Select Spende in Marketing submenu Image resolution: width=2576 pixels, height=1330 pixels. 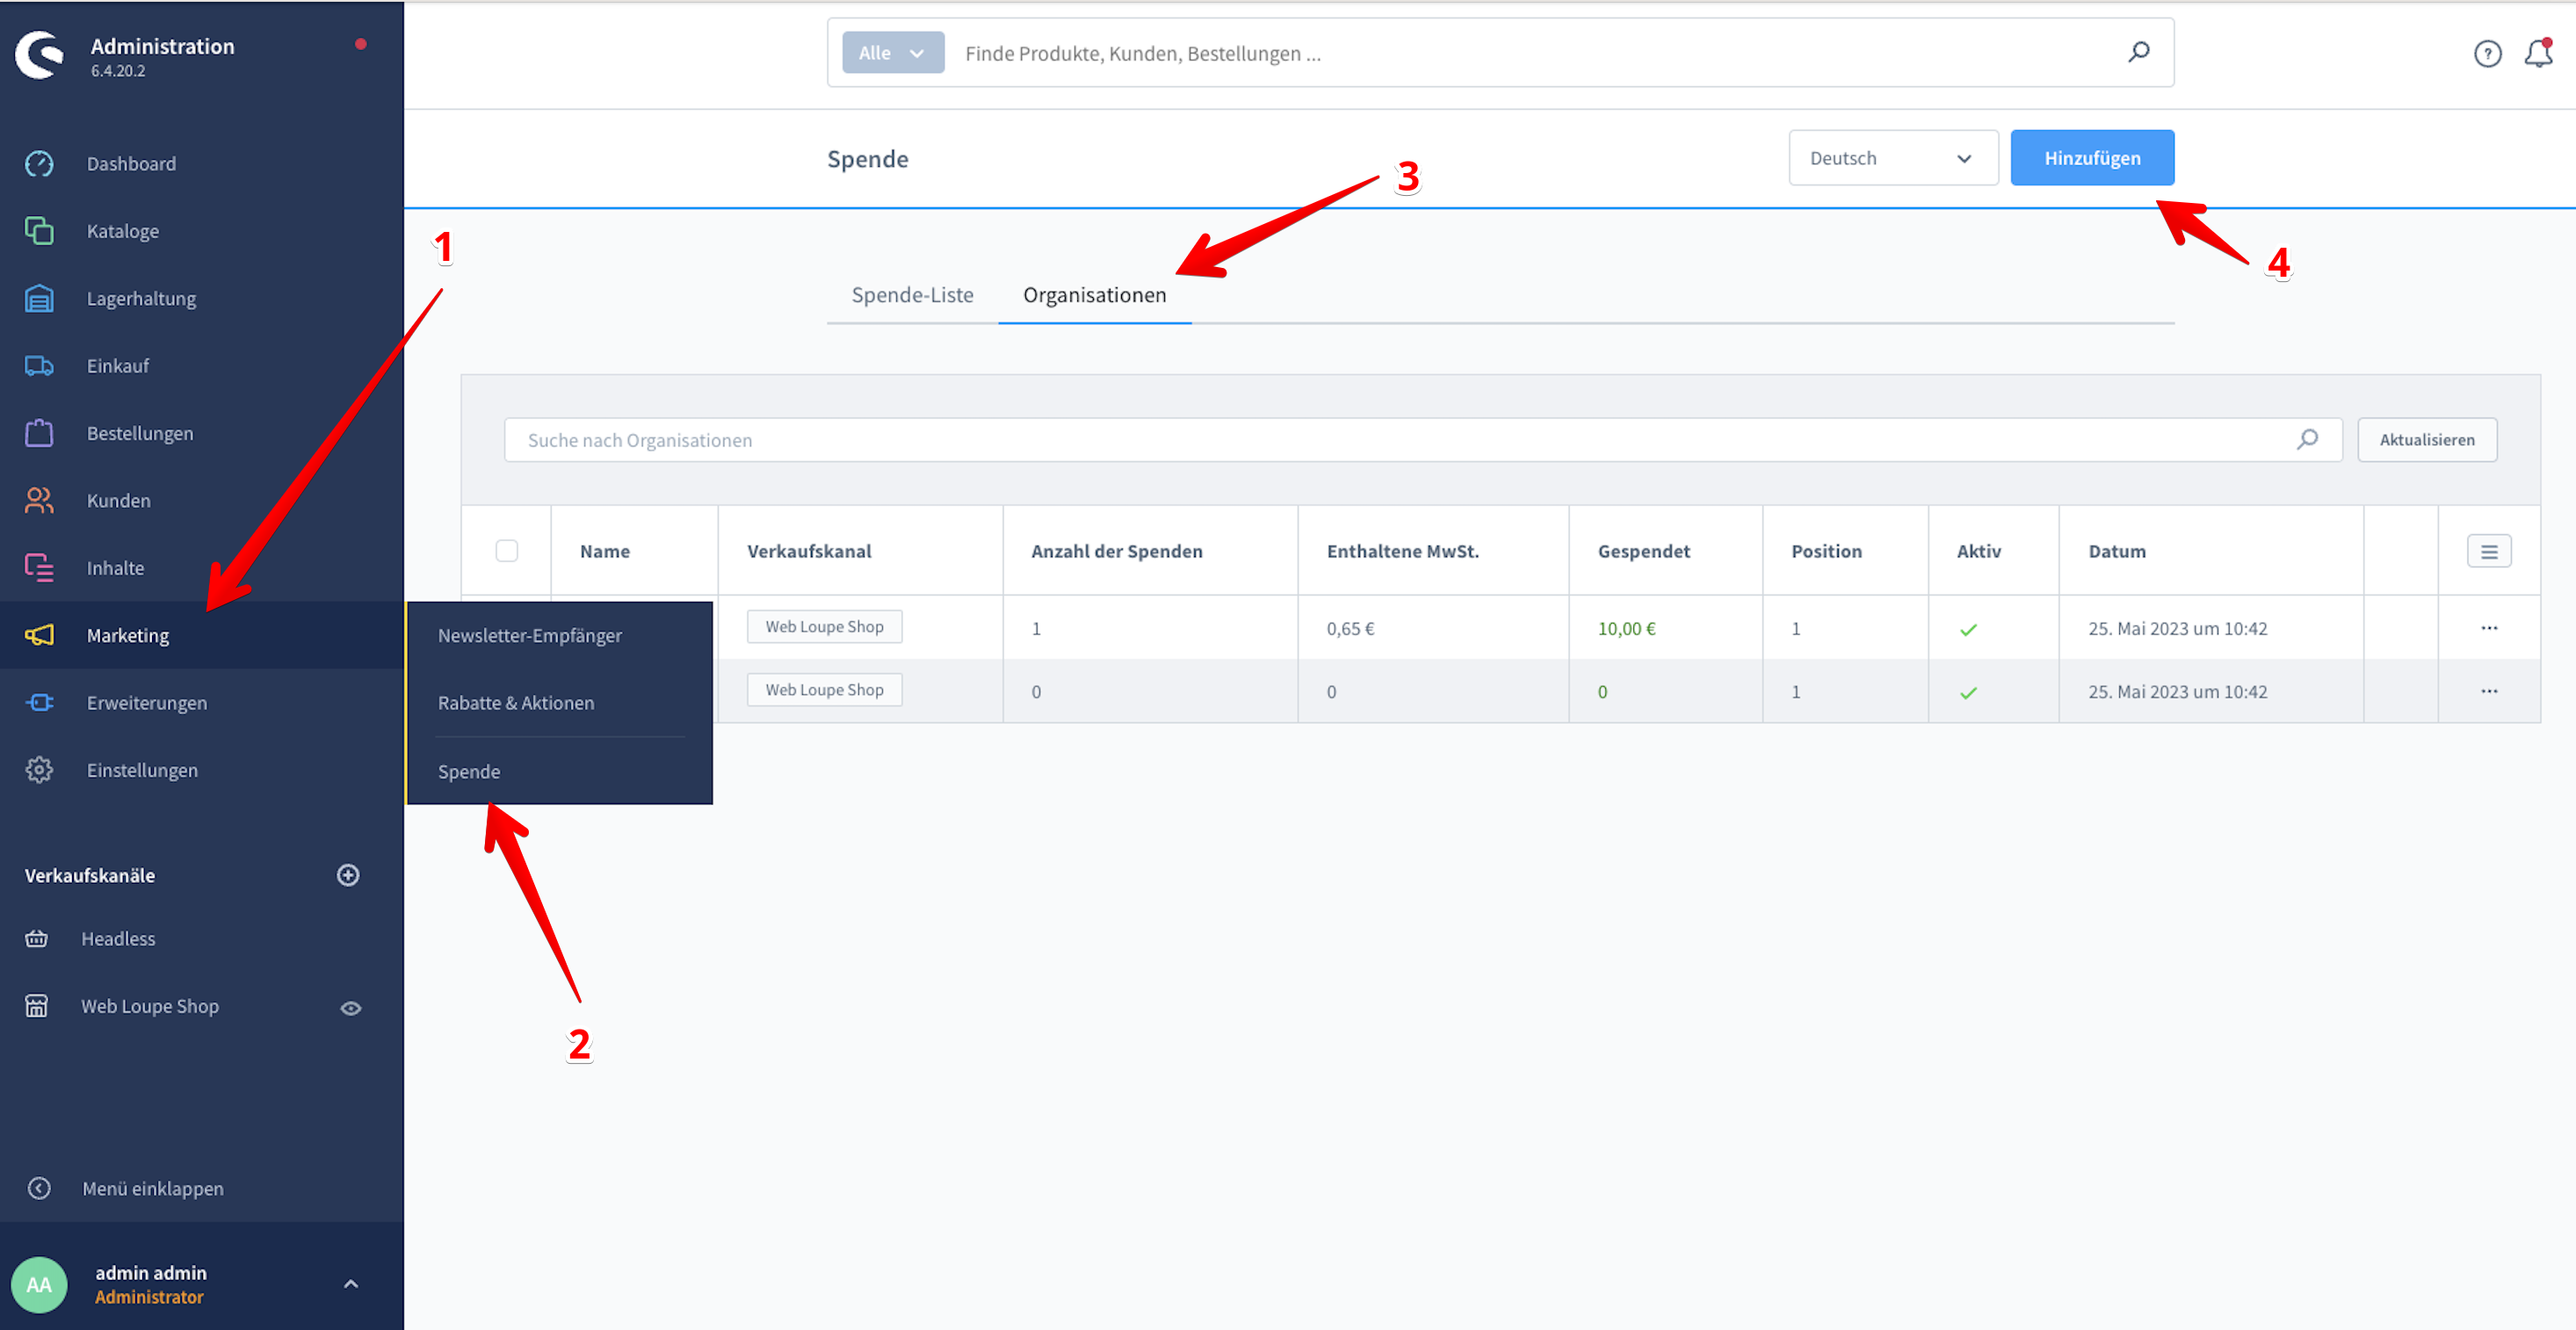coord(469,771)
